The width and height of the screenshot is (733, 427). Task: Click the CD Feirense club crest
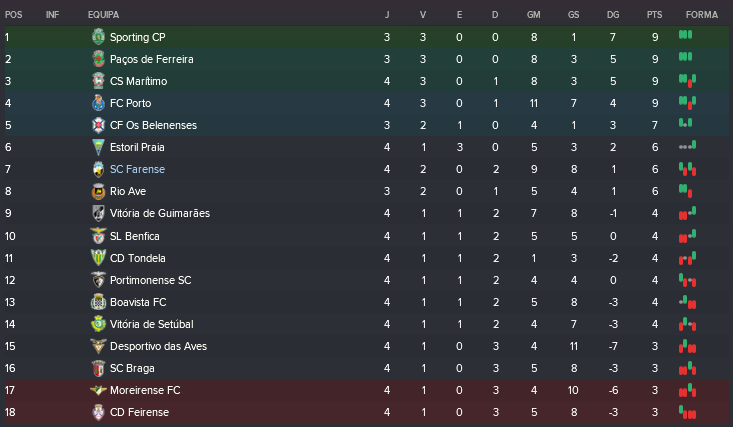point(98,412)
